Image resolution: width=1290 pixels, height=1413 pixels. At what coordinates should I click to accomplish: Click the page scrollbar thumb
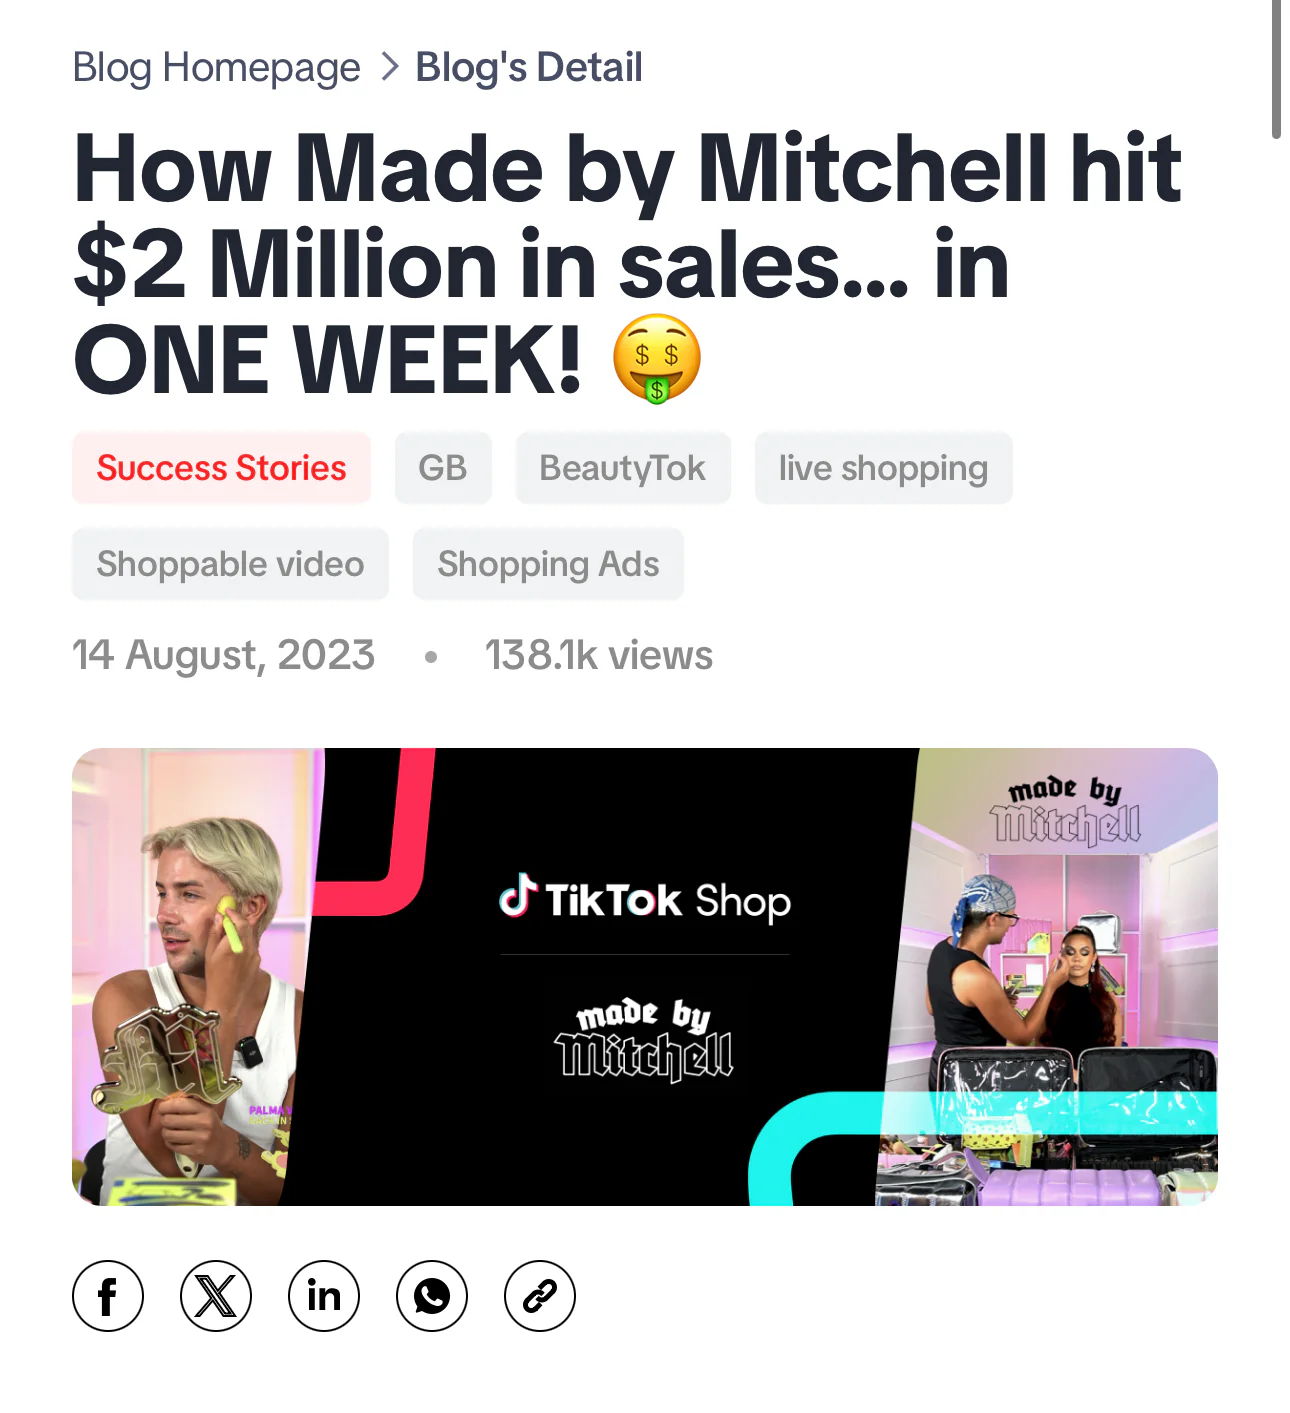point(1276,68)
